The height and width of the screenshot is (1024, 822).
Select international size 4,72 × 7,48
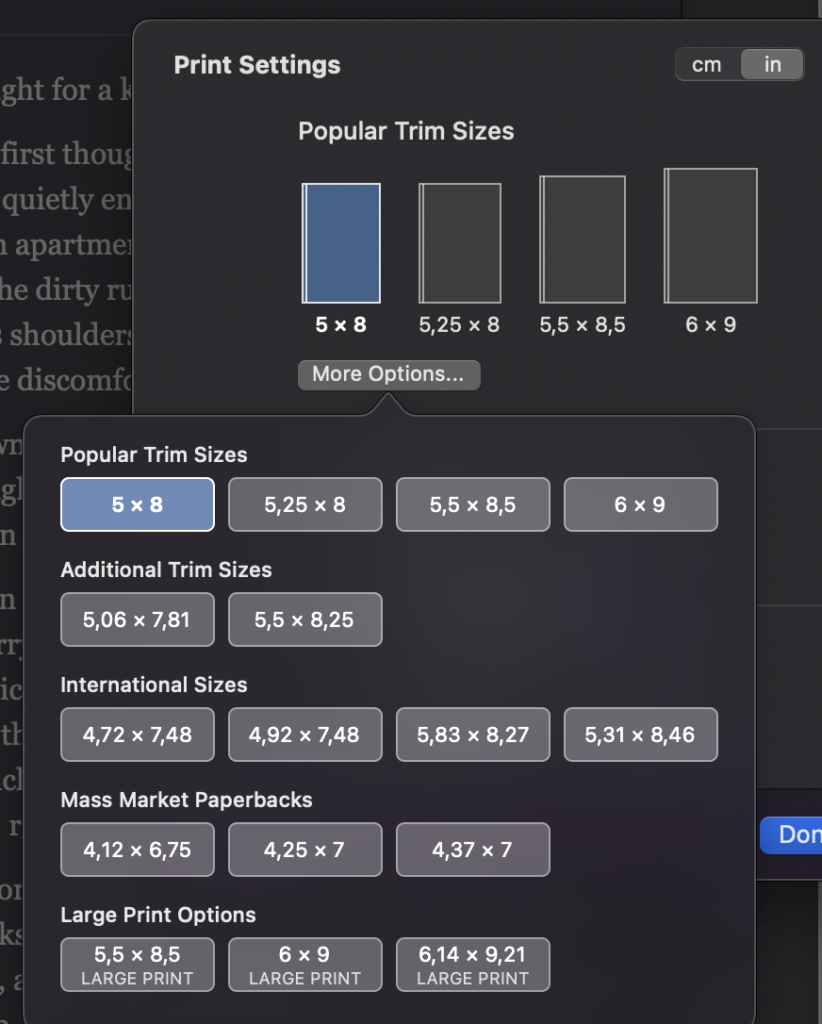click(137, 735)
